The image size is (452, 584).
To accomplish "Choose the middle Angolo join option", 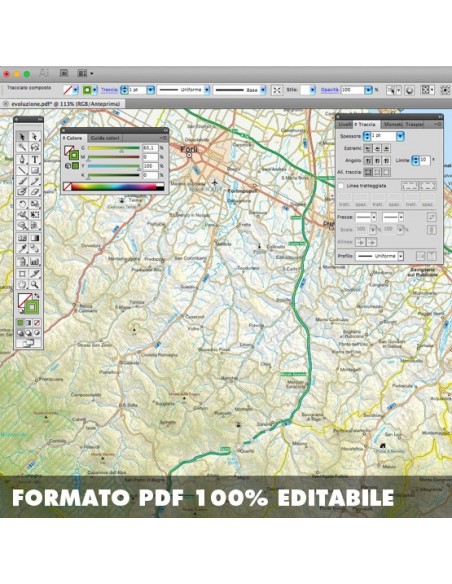I will click(x=377, y=161).
